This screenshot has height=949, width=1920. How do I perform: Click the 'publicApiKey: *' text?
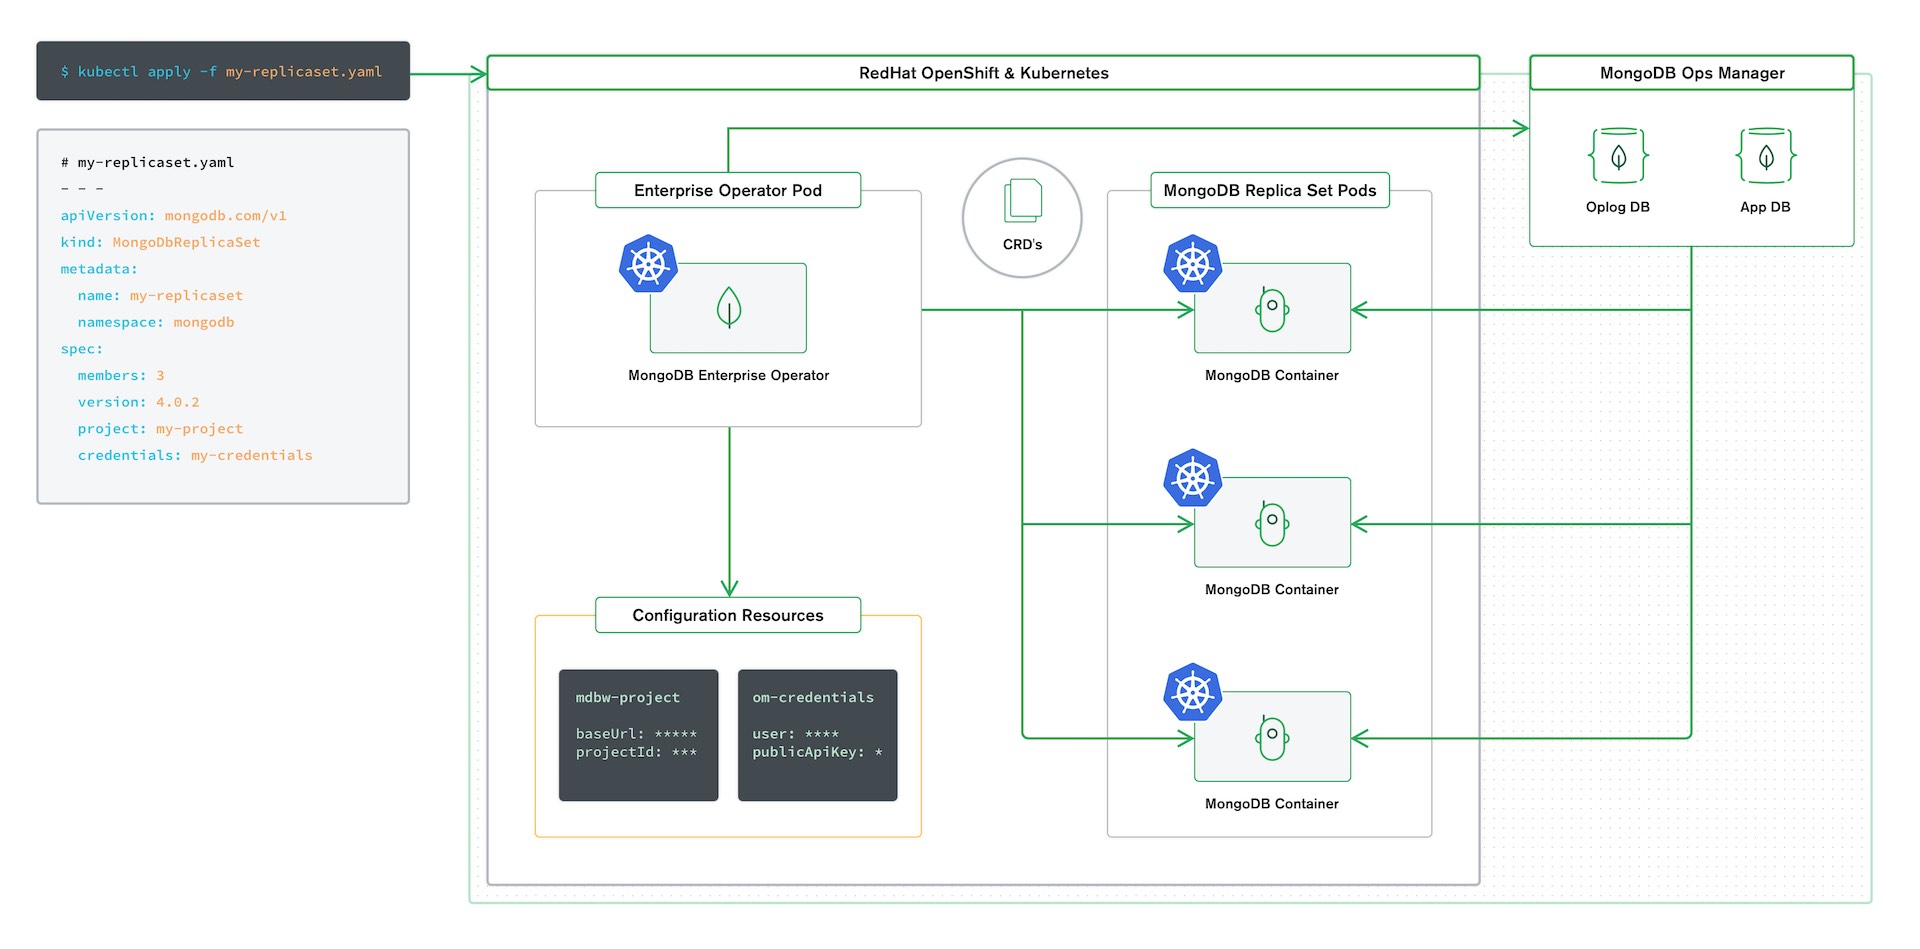click(818, 752)
